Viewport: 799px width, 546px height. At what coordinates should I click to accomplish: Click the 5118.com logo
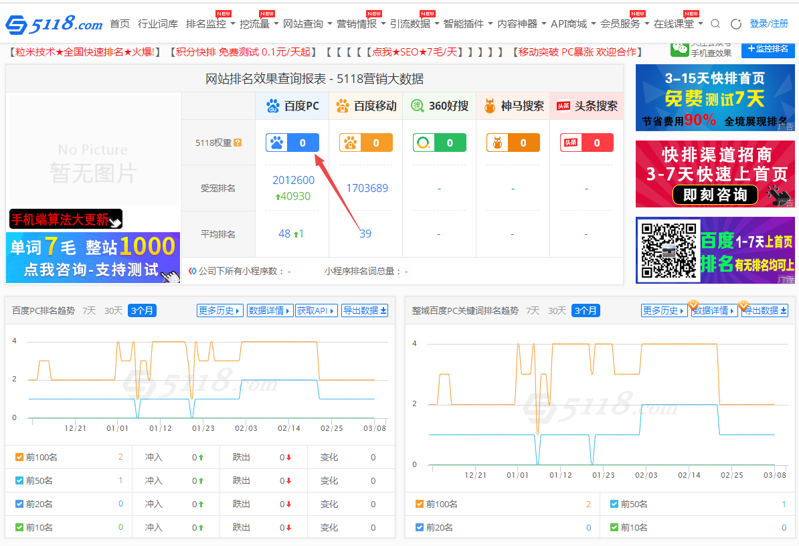[x=55, y=23]
